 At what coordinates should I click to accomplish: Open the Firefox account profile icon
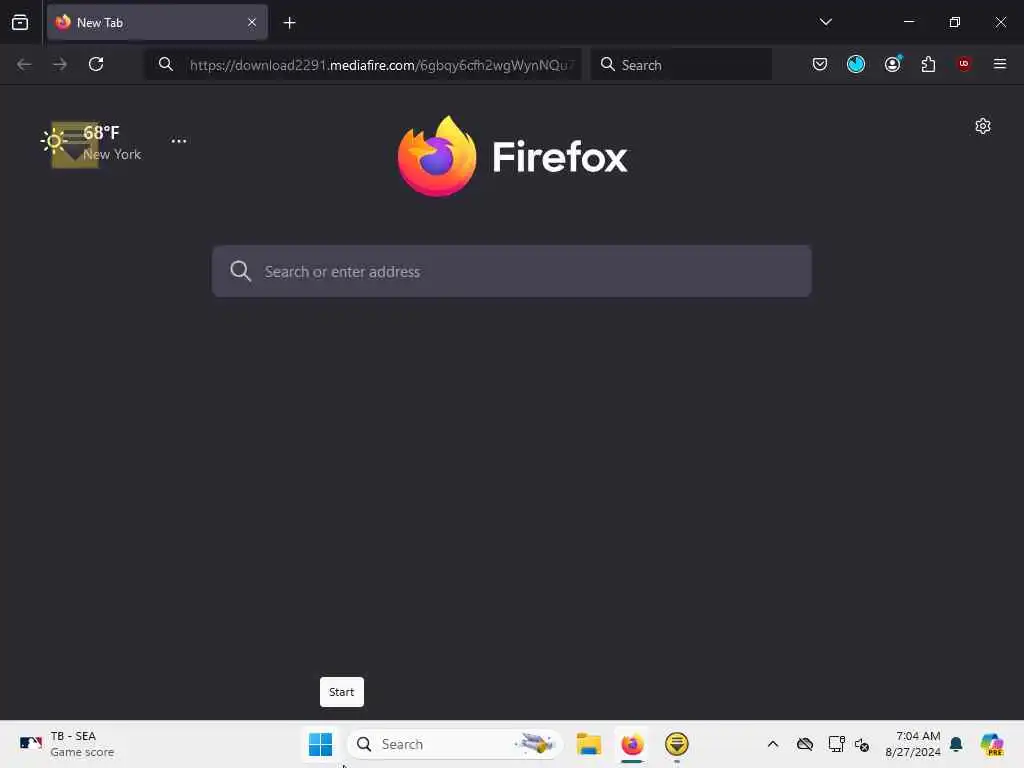coord(892,64)
